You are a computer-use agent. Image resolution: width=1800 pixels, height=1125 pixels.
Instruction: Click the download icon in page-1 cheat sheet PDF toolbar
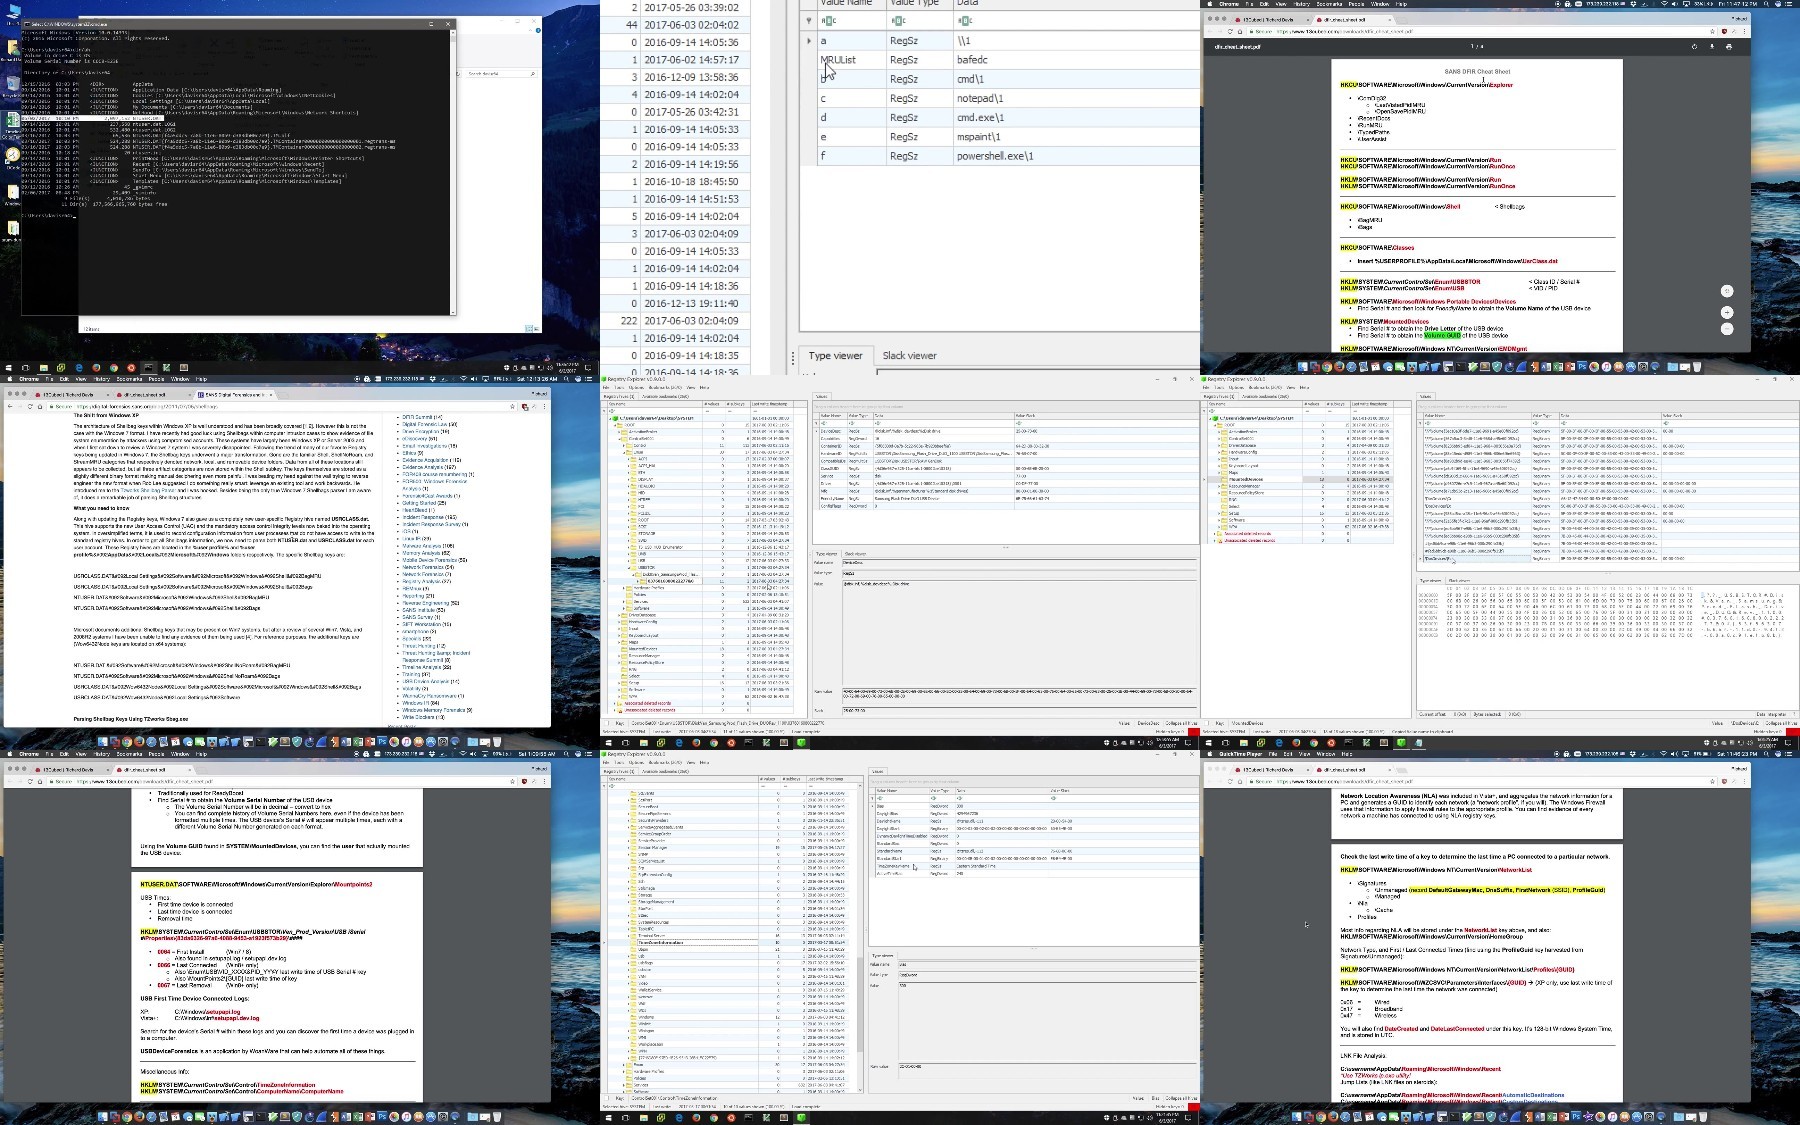click(1712, 47)
